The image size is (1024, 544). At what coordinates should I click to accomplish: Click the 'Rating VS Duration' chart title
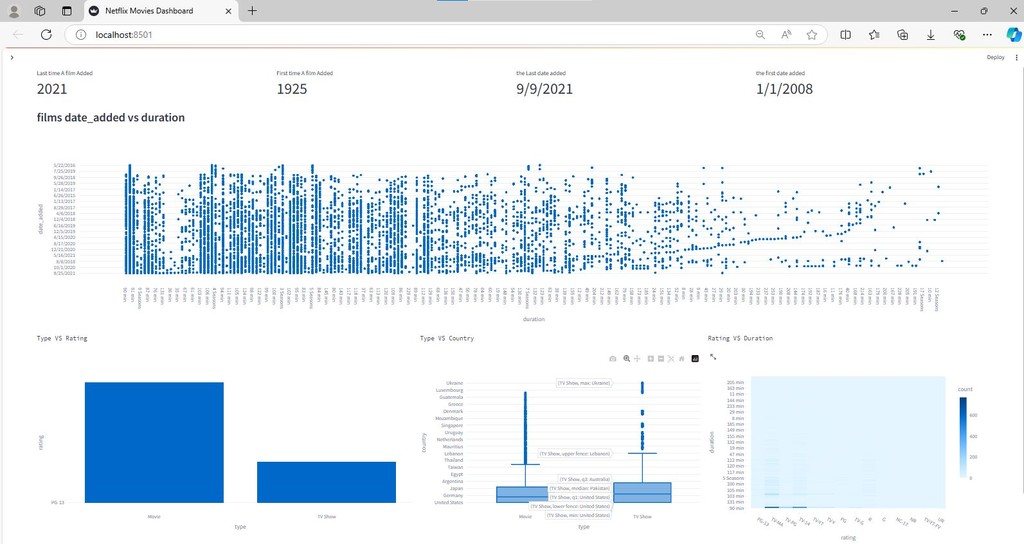740,338
